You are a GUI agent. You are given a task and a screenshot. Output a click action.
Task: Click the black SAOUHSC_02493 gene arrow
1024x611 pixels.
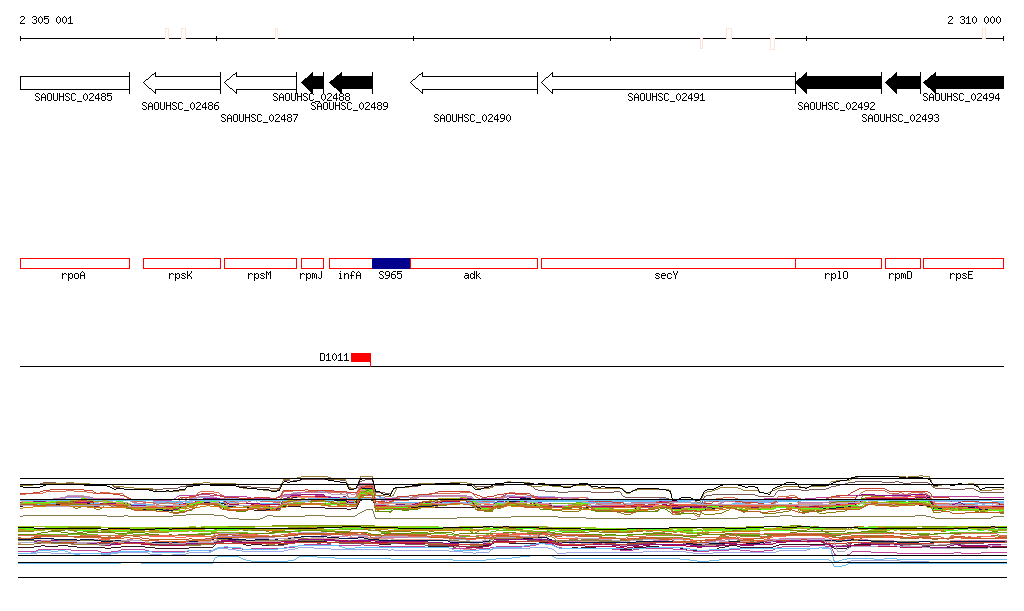(903, 83)
